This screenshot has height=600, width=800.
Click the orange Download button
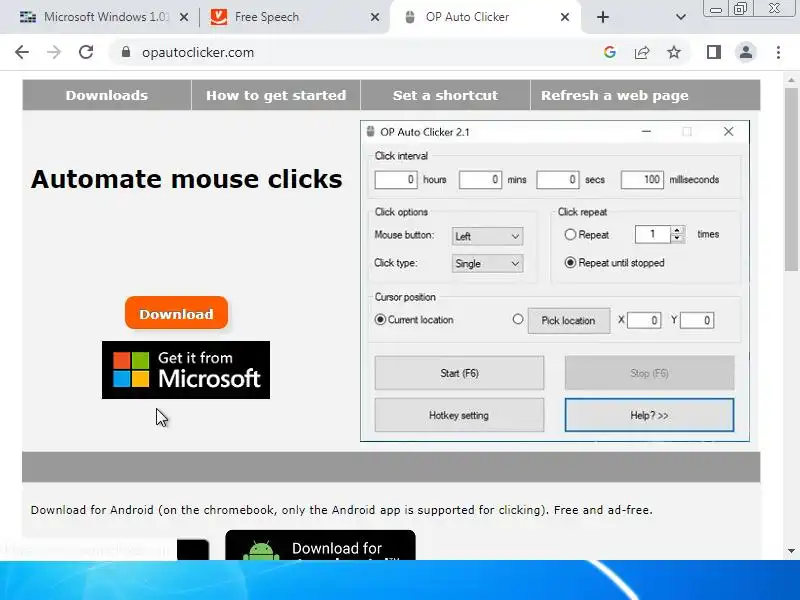tap(177, 313)
